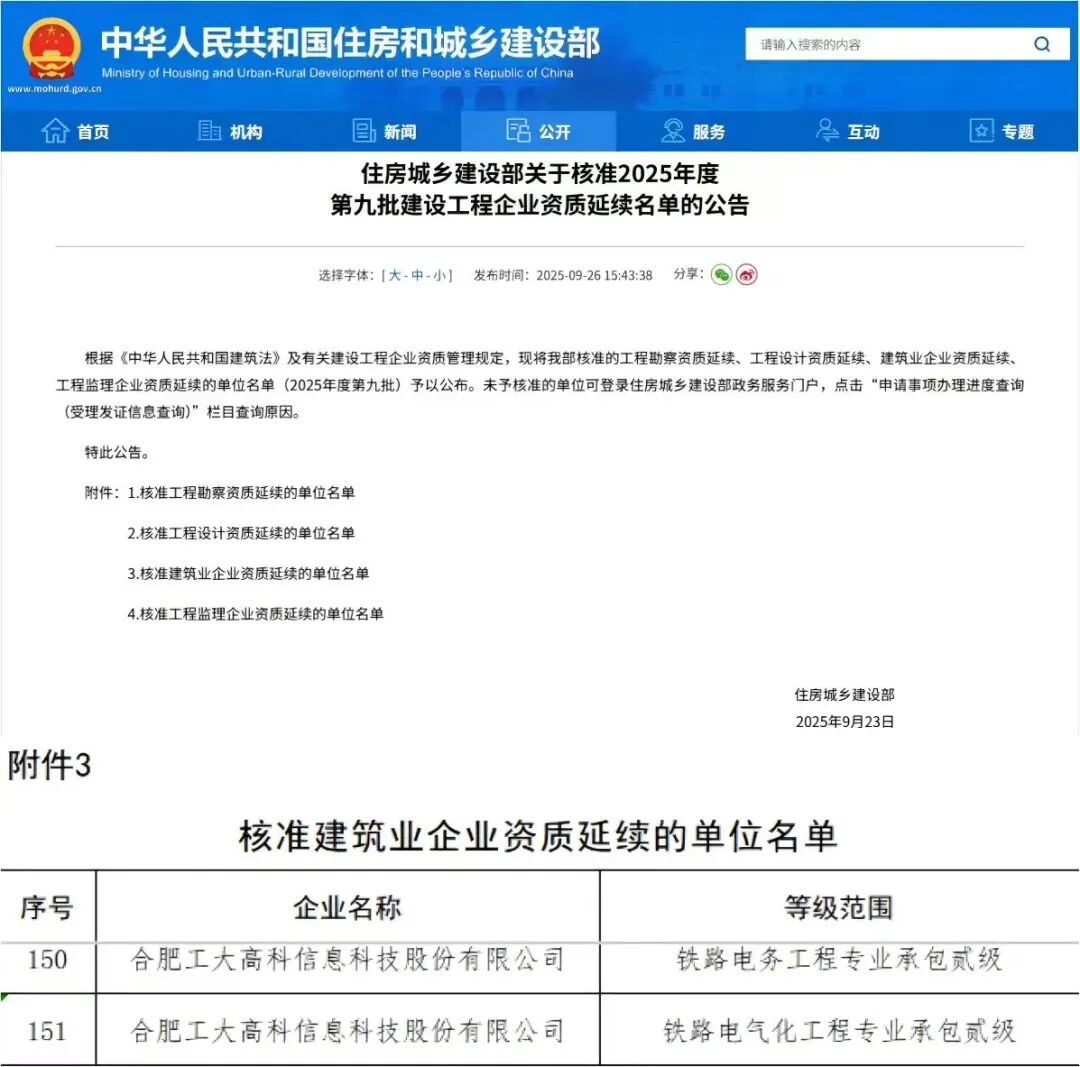Open the 首页 home menu item
Image resolution: width=1080 pixels, height=1067 pixels.
point(76,131)
